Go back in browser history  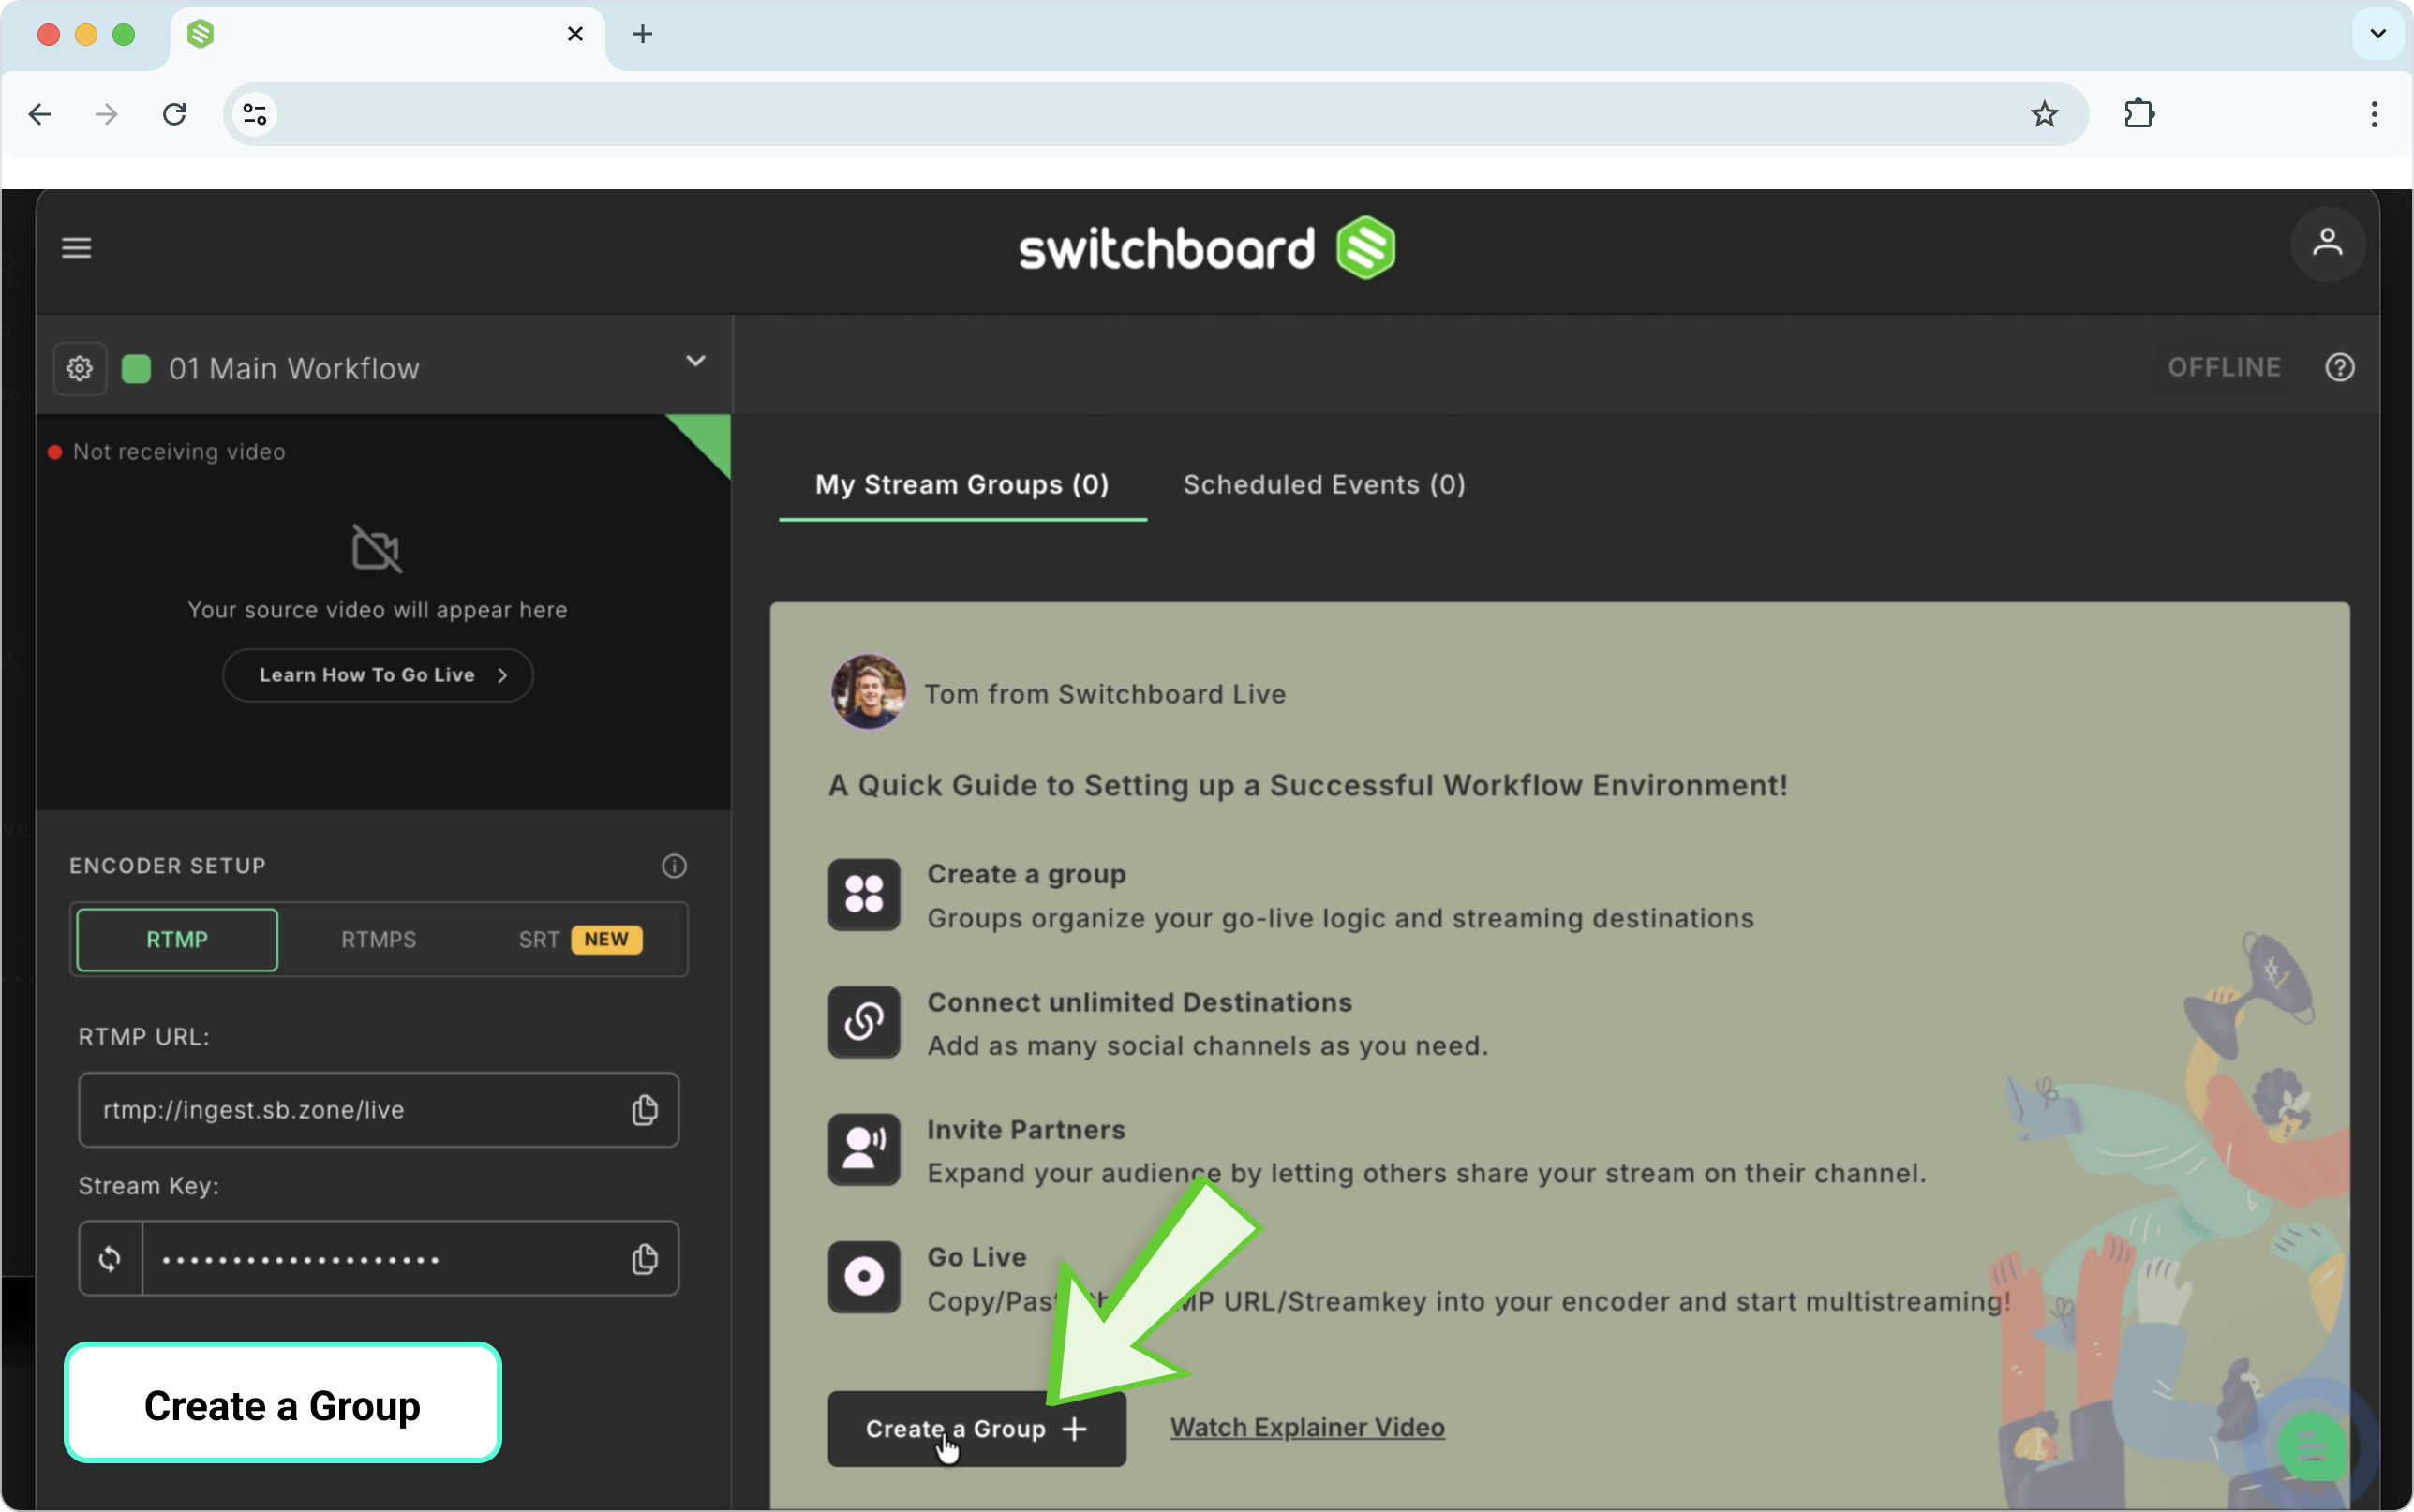pos(40,114)
